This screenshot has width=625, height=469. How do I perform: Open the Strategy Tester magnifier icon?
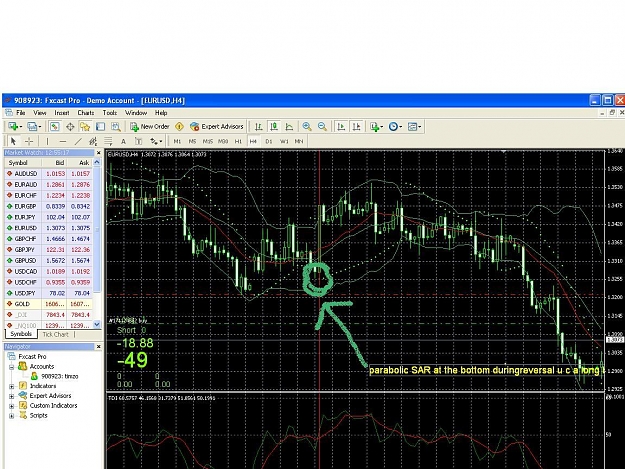116,127
